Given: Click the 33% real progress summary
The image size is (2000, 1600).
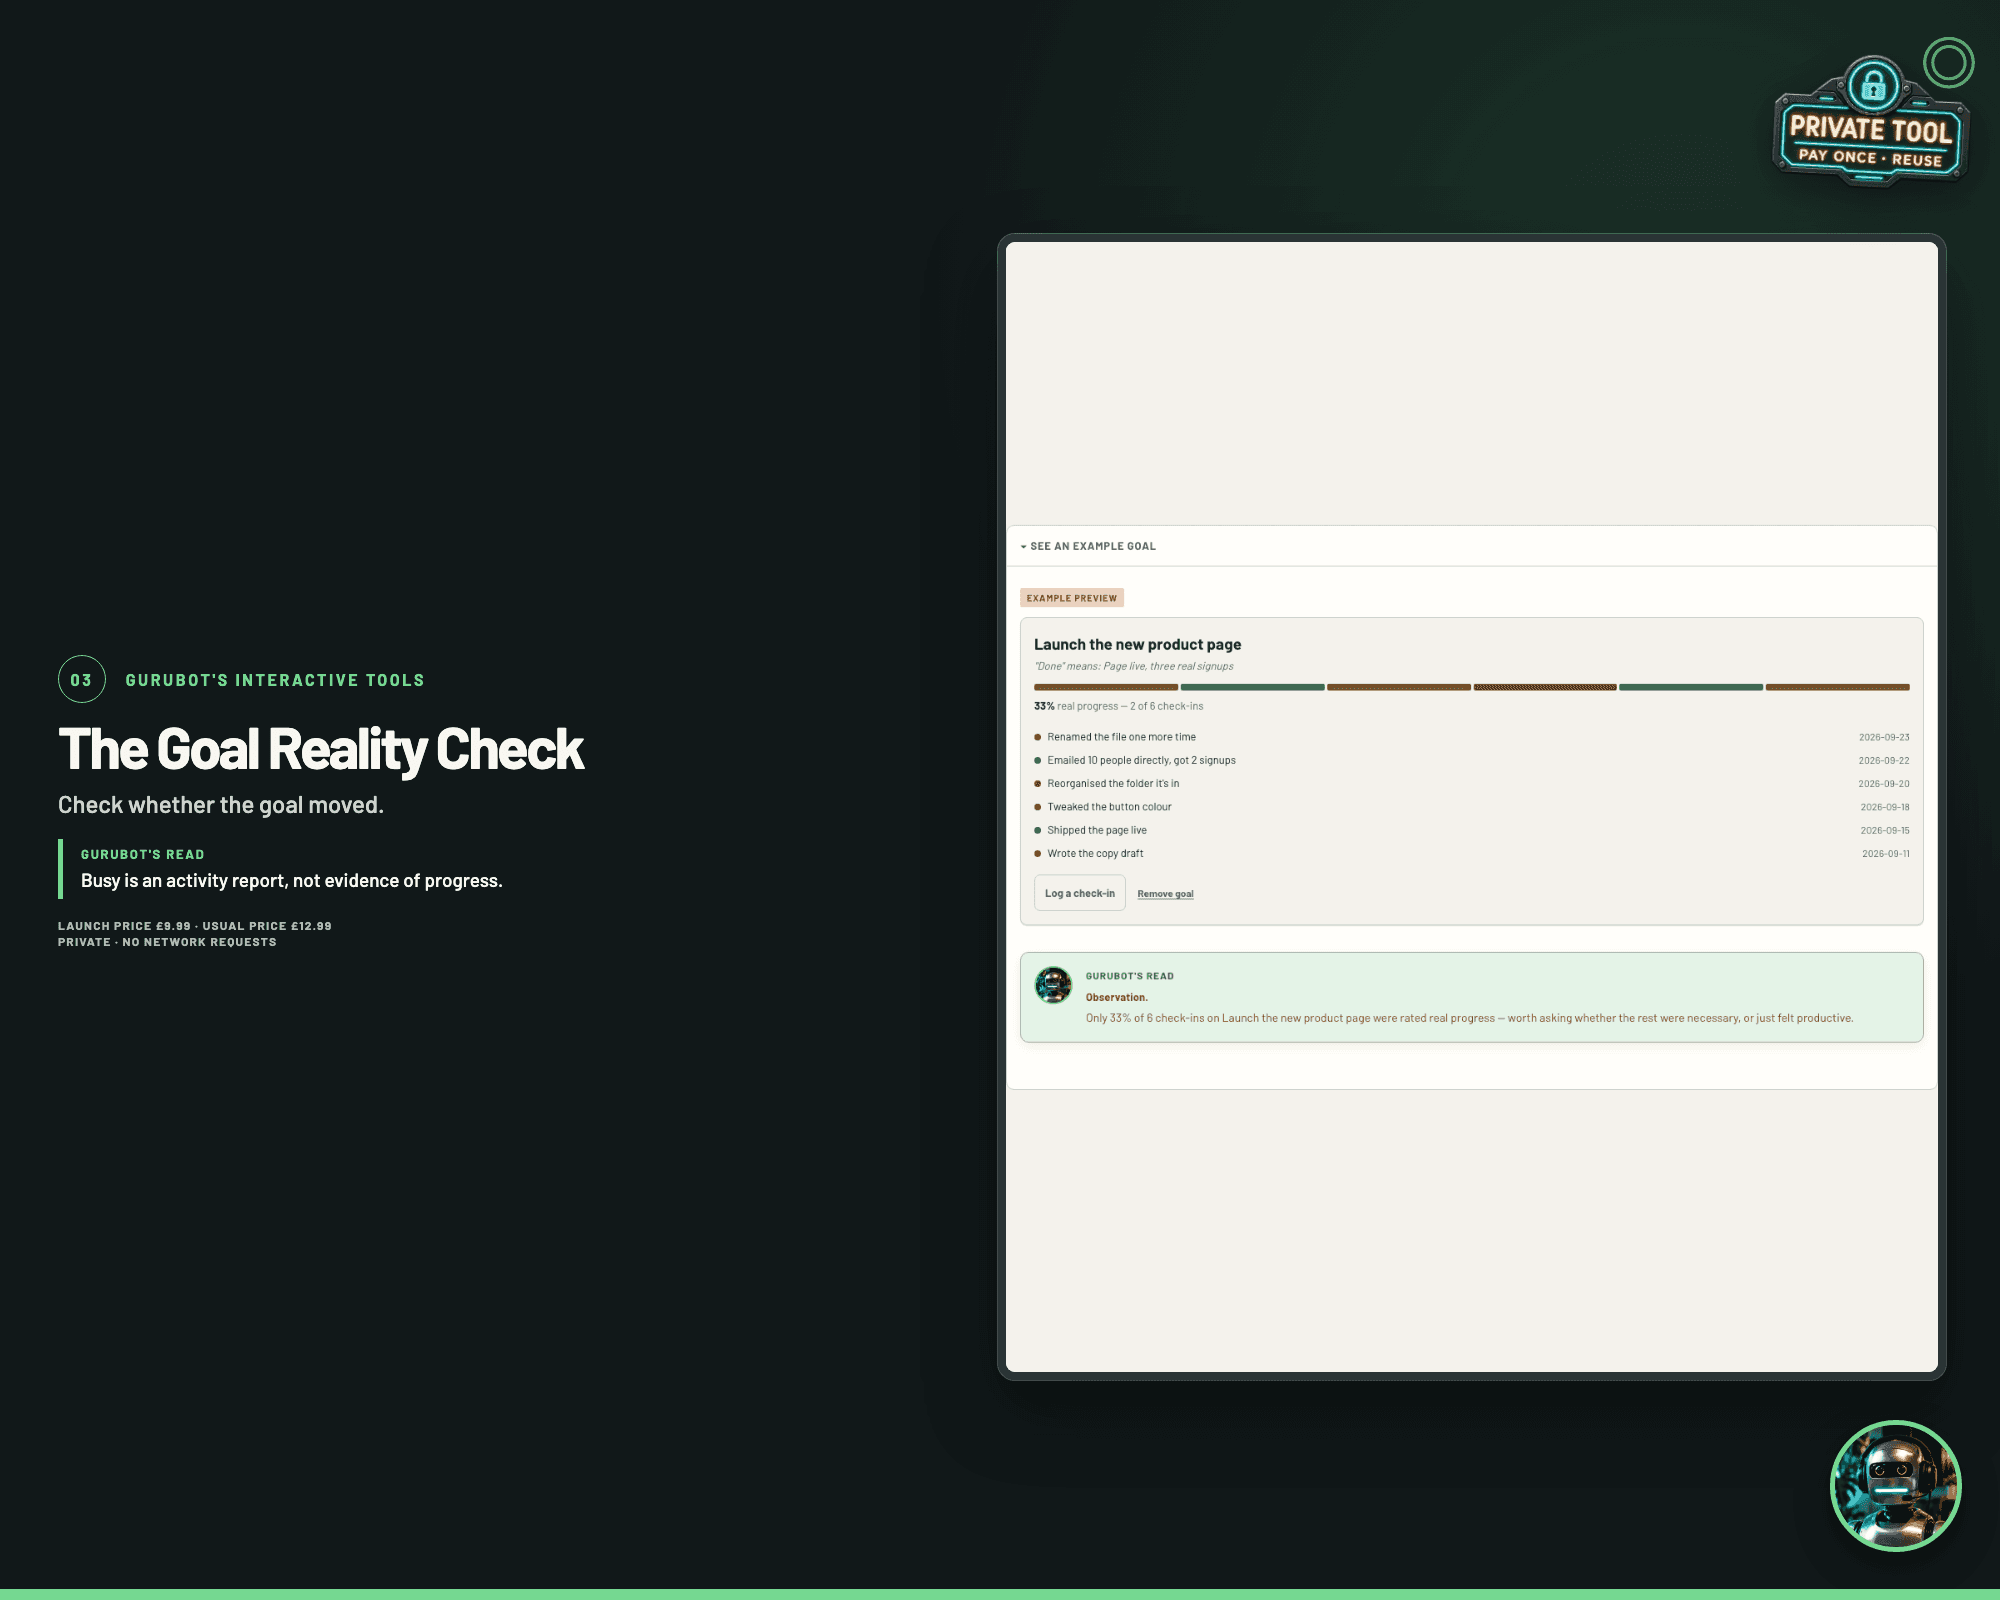Looking at the screenshot, I should click(1118, 706).
